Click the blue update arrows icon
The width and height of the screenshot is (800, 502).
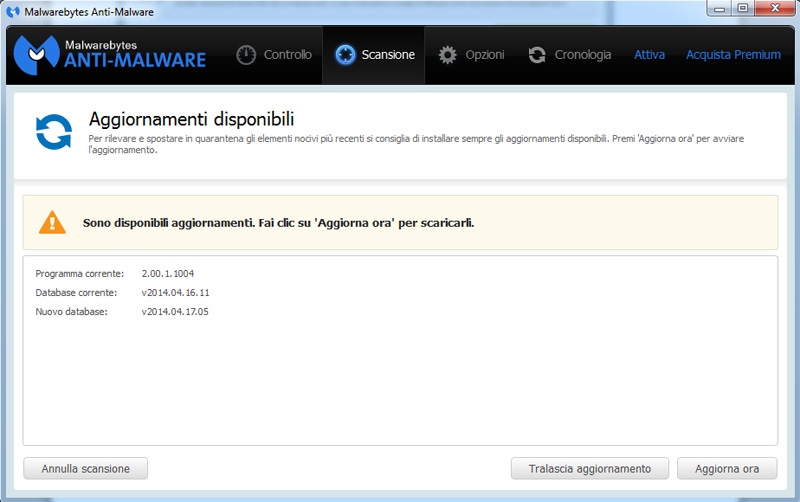pos(54,132)
